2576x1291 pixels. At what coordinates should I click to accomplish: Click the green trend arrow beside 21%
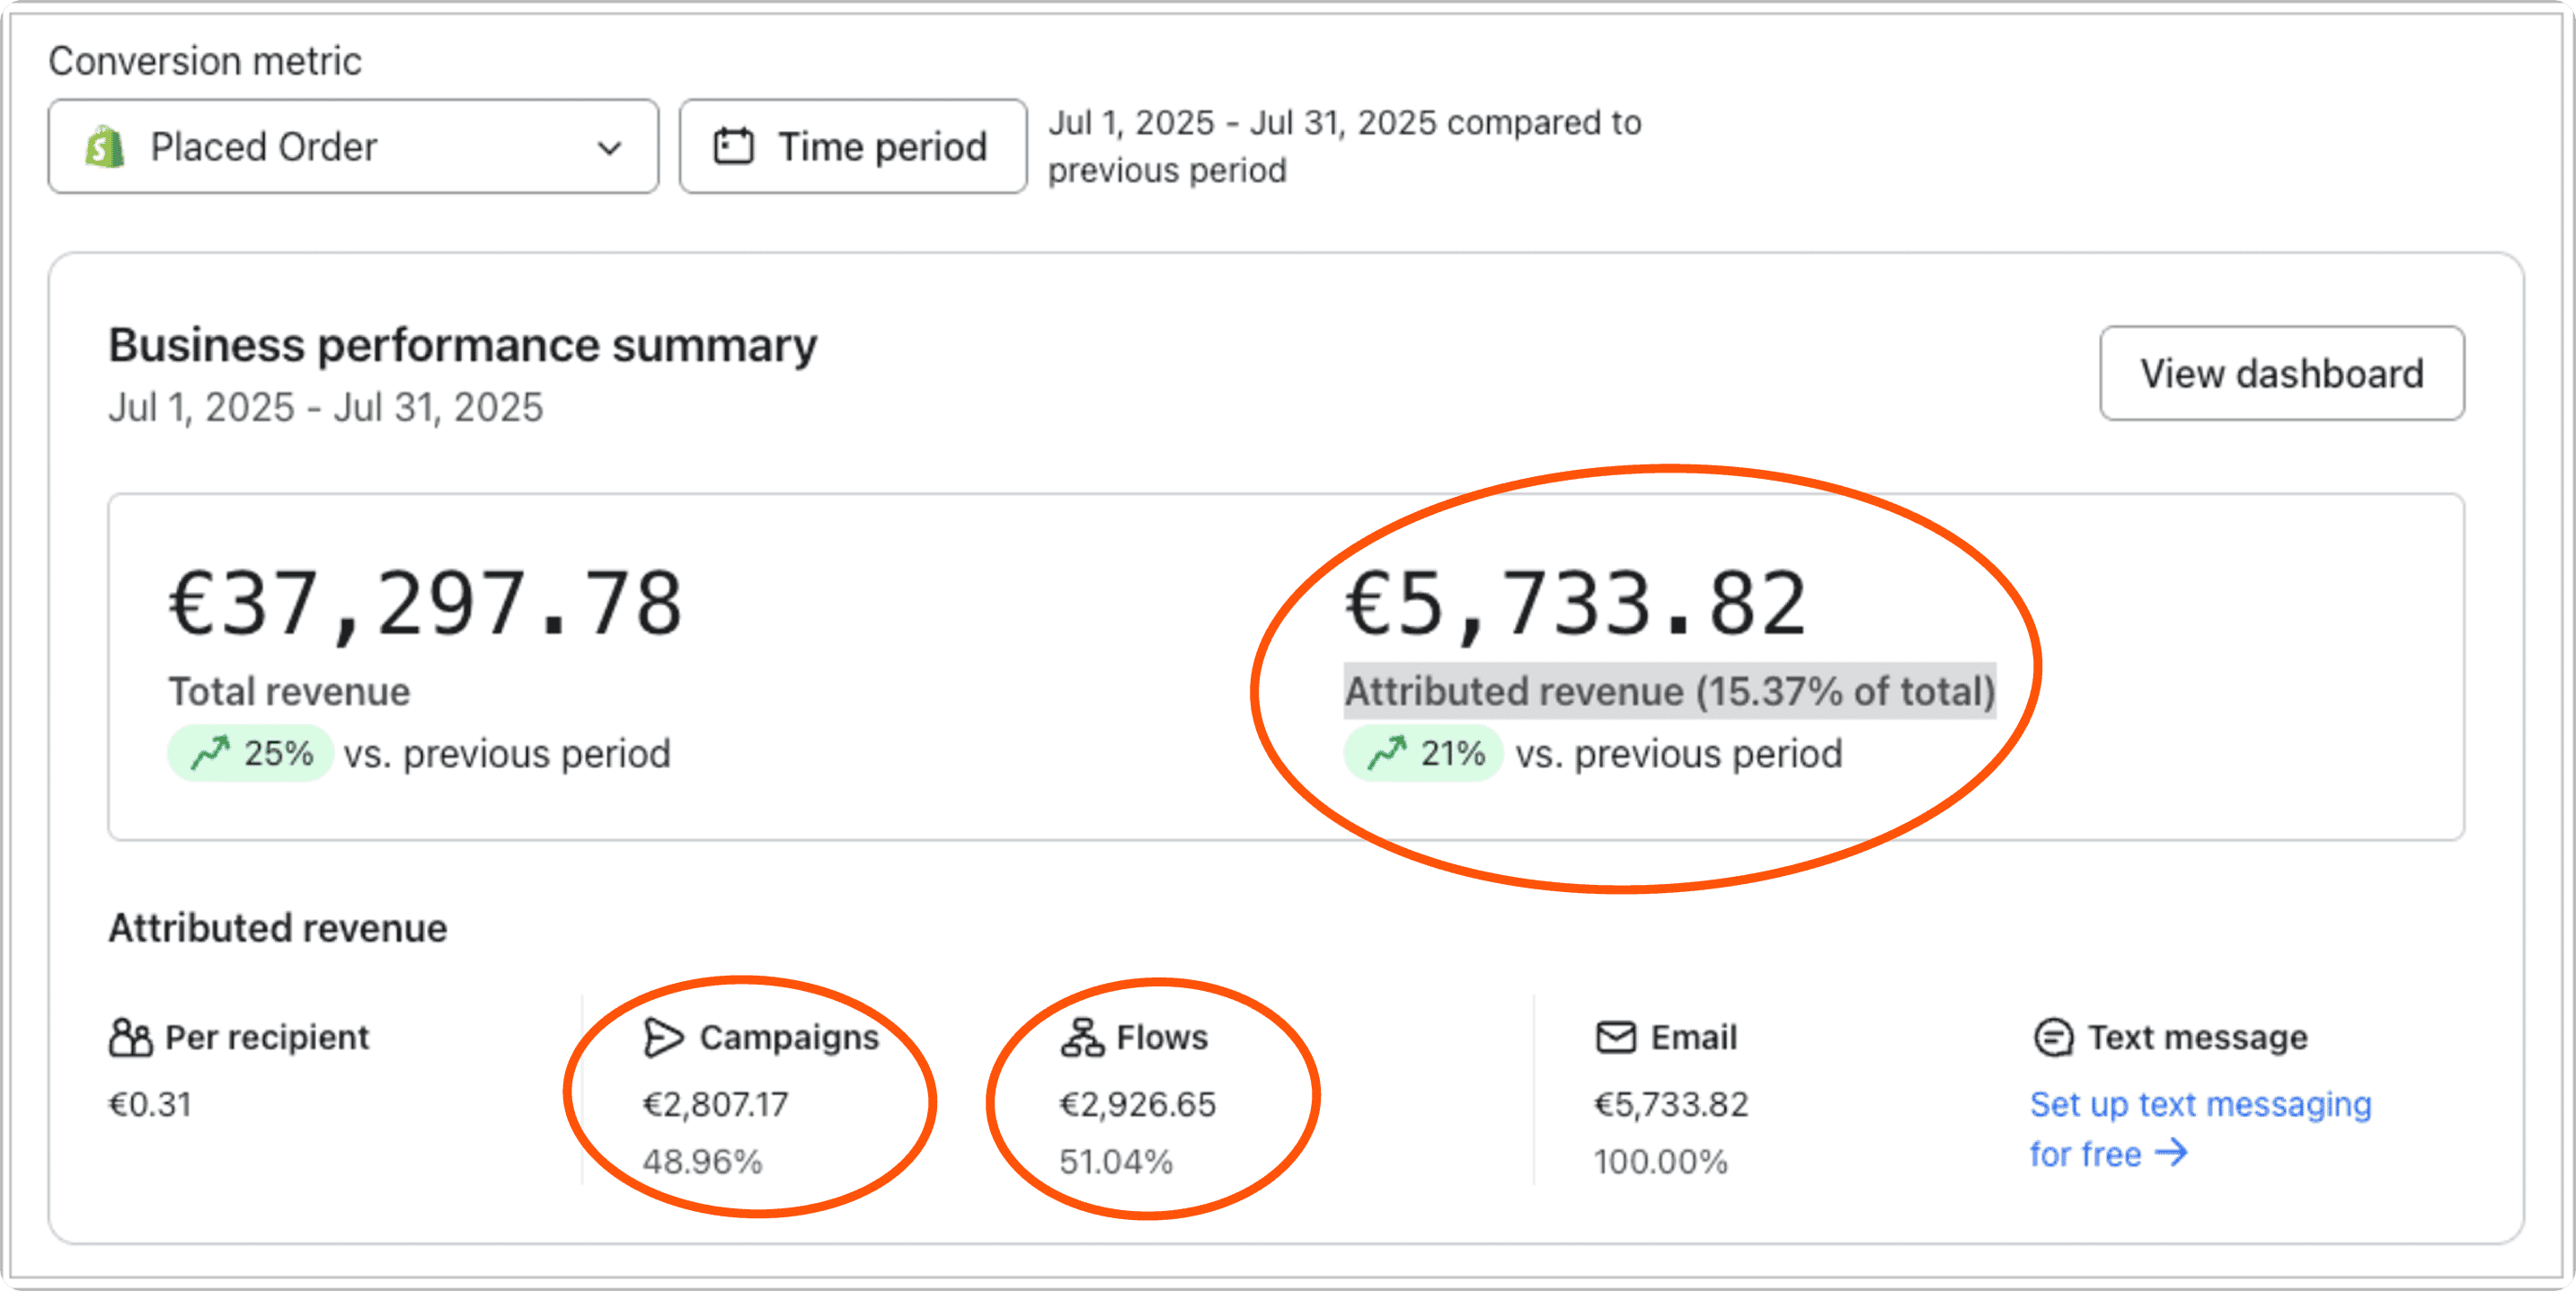click(x=1387, y=753)
